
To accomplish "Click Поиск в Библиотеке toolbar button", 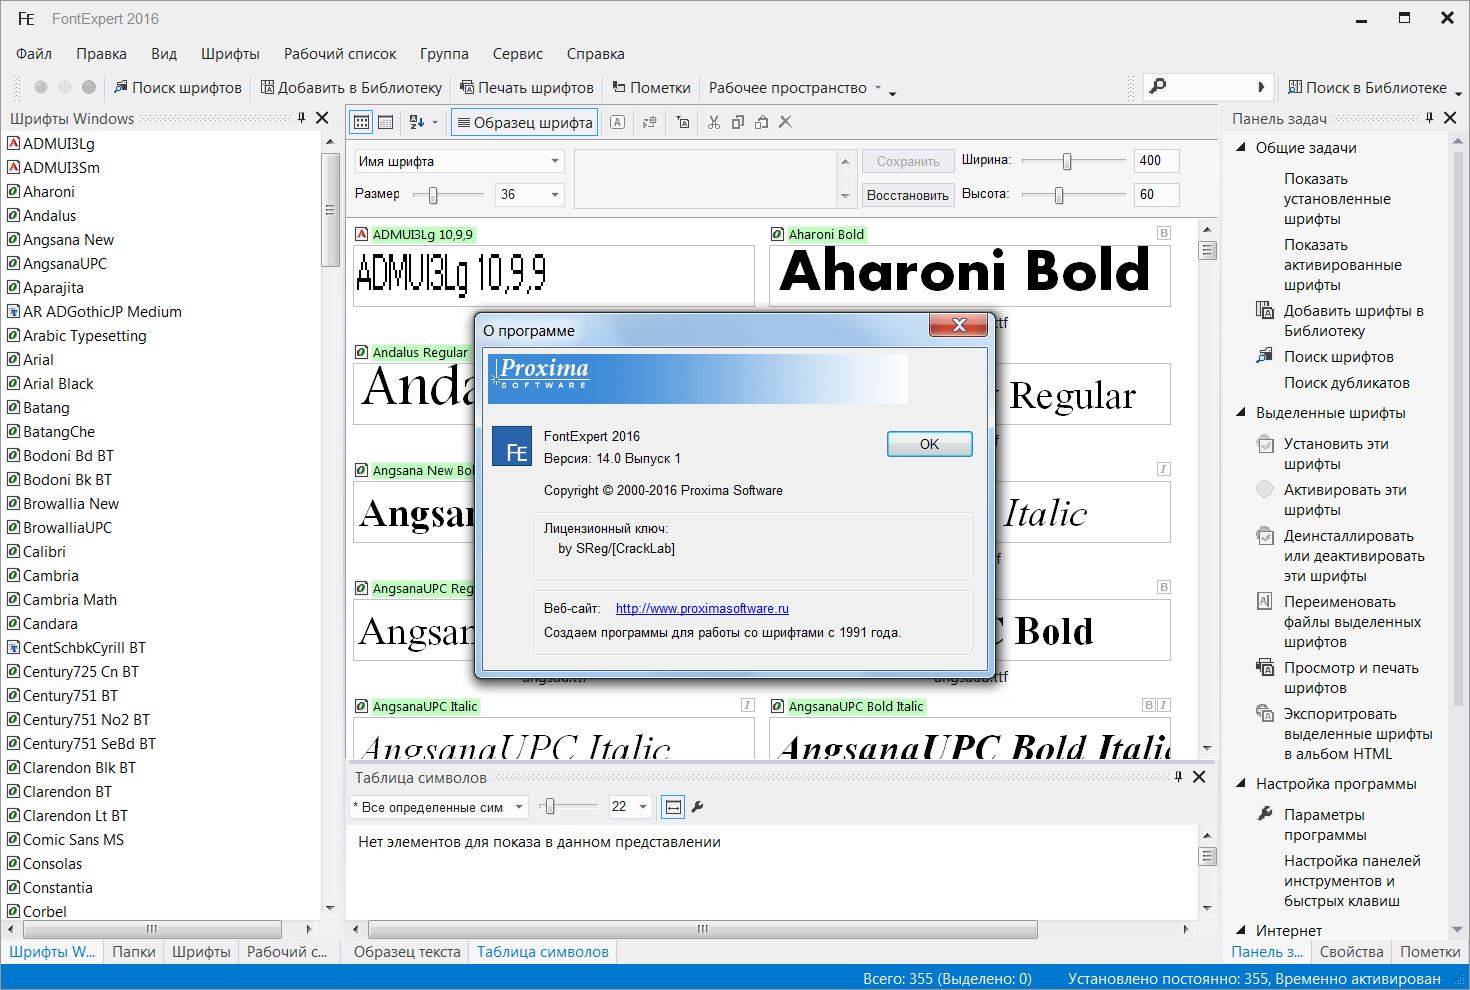I will pyautogui.click(x=1367, y=87).
